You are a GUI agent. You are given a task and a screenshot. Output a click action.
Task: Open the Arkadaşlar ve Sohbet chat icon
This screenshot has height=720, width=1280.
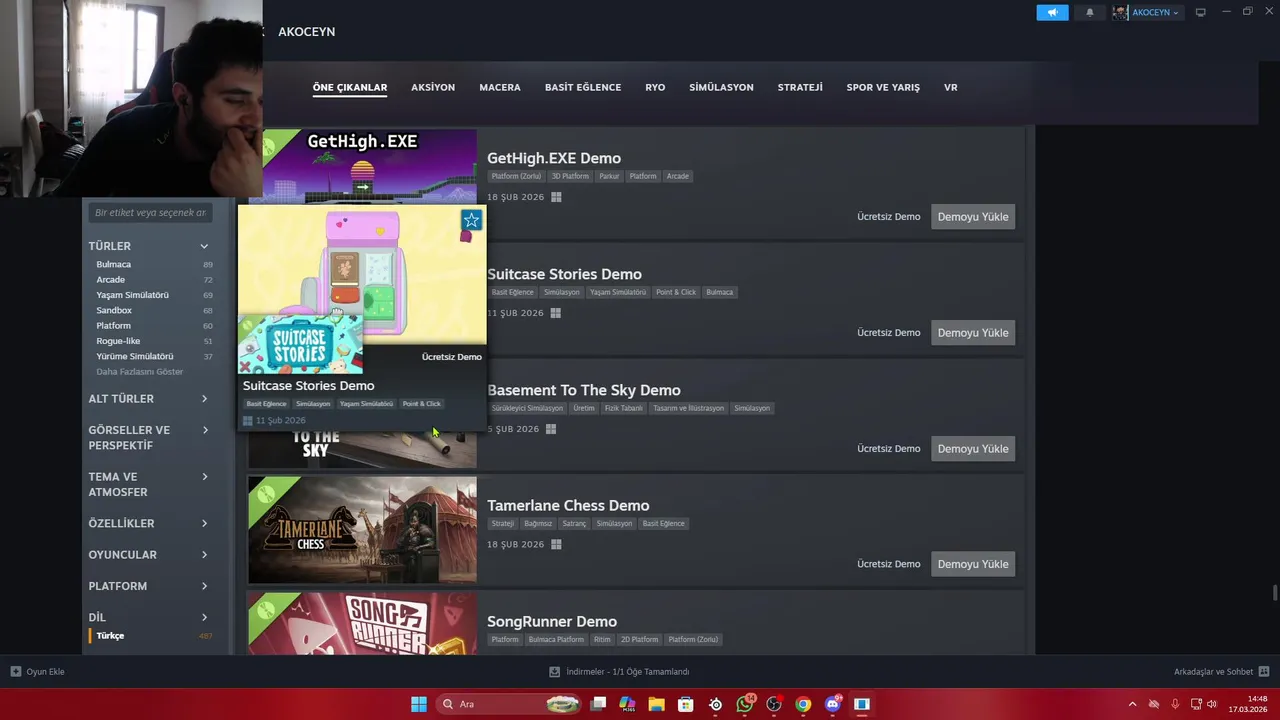[1264, 672]
